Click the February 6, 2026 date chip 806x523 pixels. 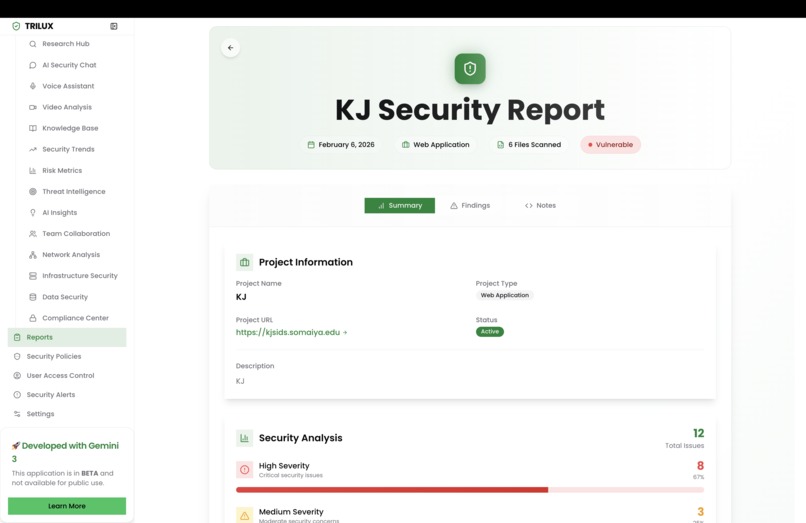click(341, 145)
